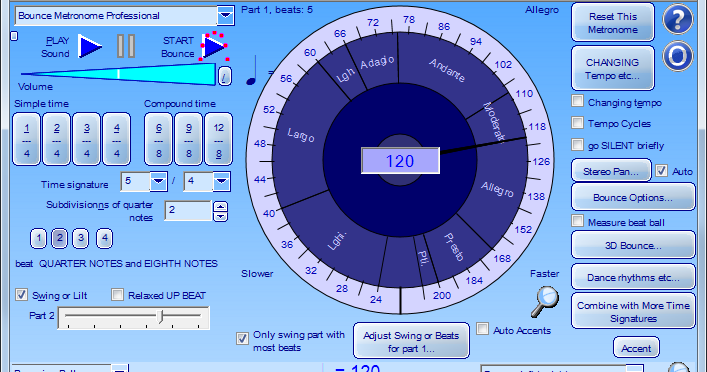Toggle Auto stereo pan checkbox
The width and height of the screenshot is (707, 372).
pyautogui.click(x=661, y=171)
